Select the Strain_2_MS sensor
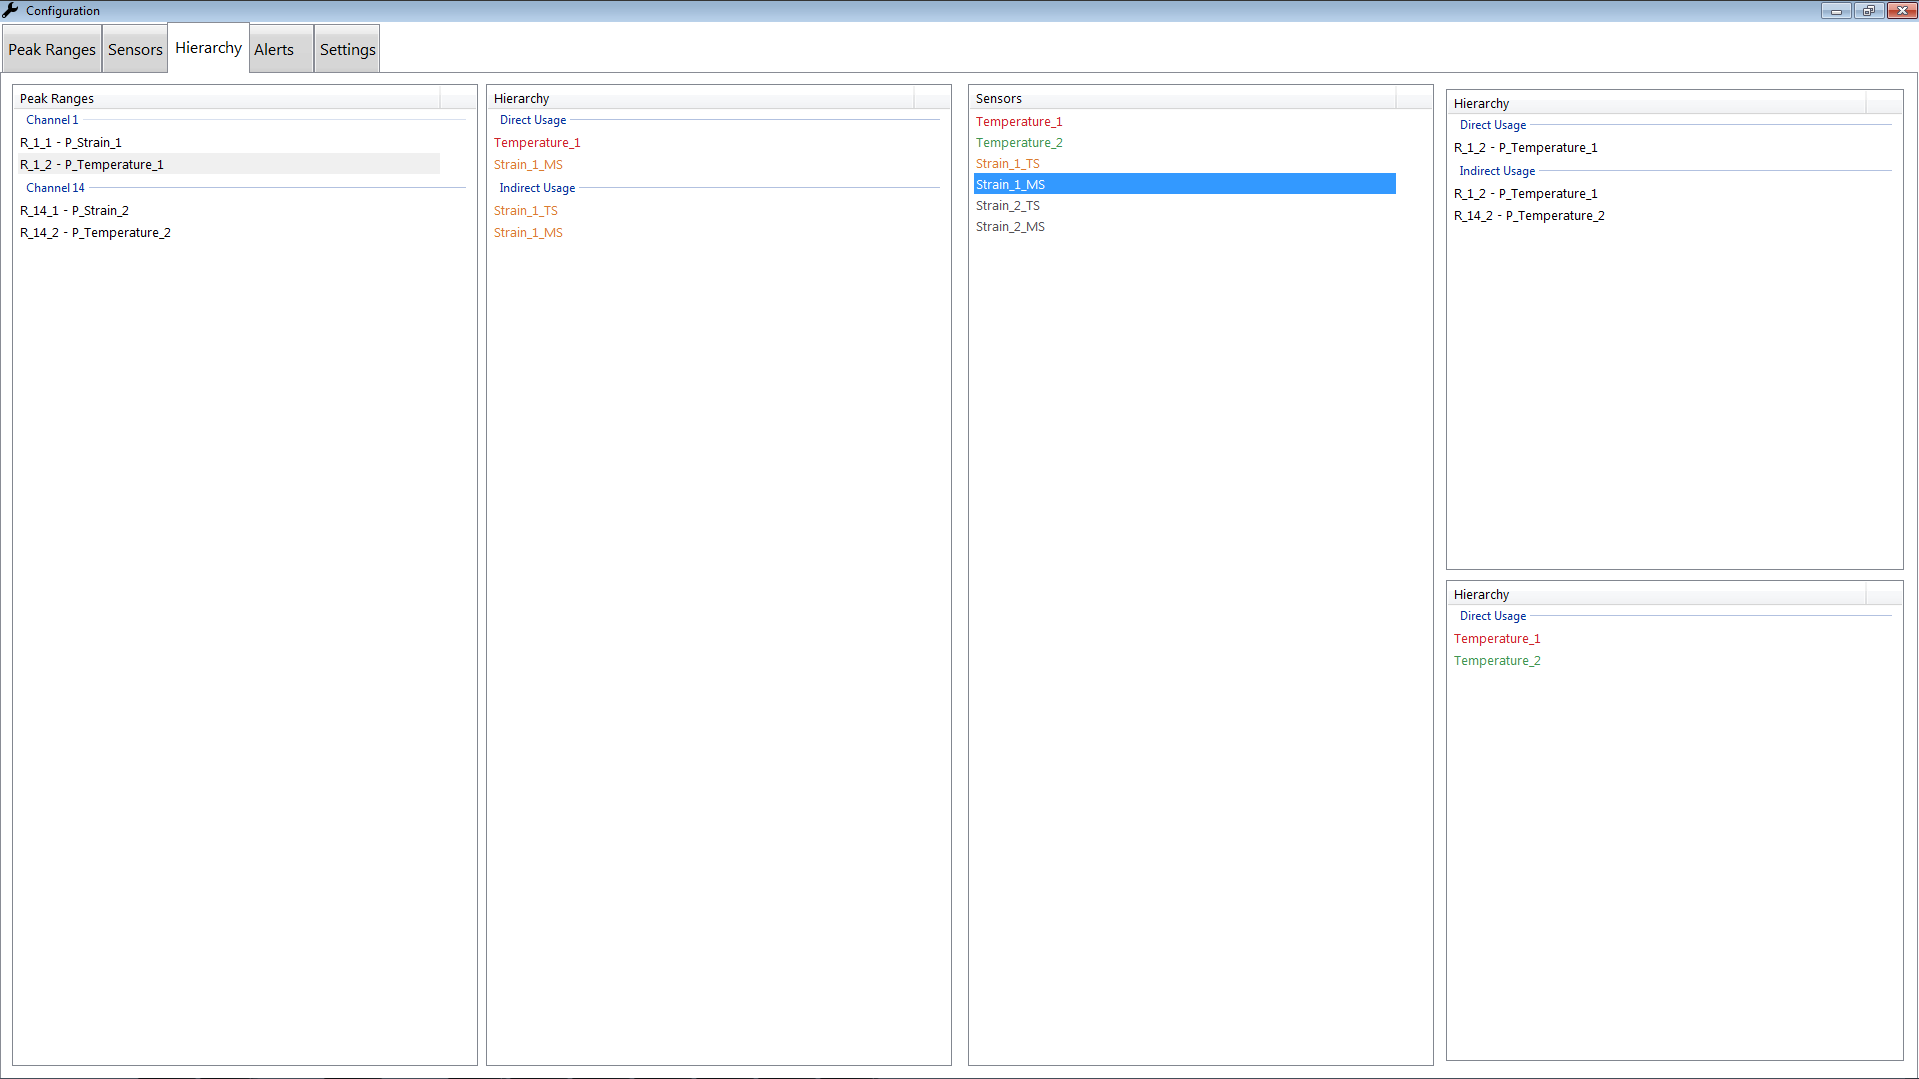1919x1079 pixels. point(1010,227)
